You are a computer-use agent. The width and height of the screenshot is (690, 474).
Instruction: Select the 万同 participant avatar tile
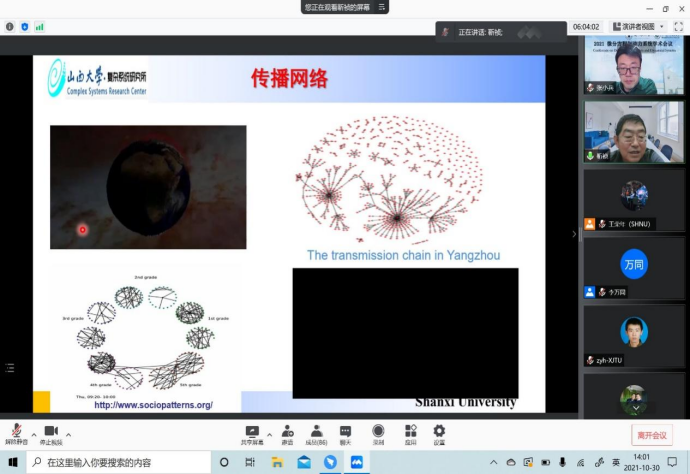[x=634, y=265]
